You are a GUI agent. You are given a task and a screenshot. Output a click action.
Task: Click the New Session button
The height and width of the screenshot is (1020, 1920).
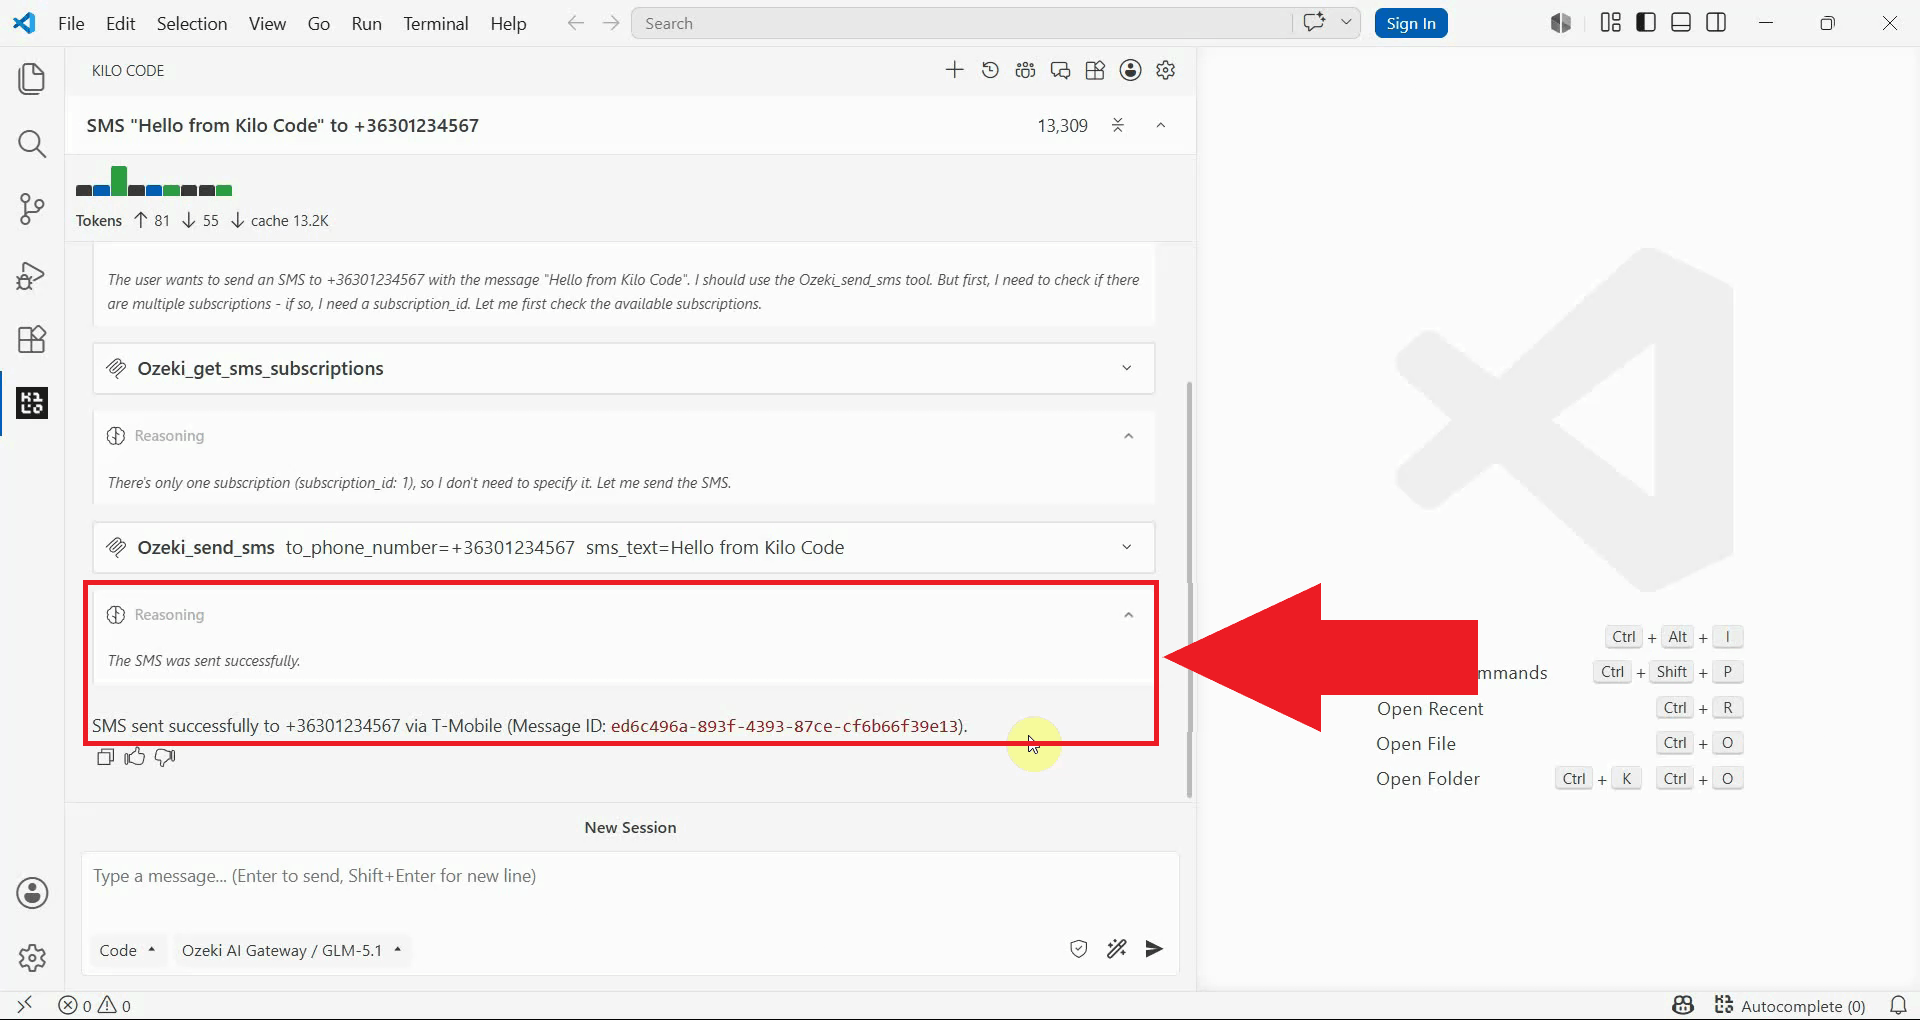630,828
